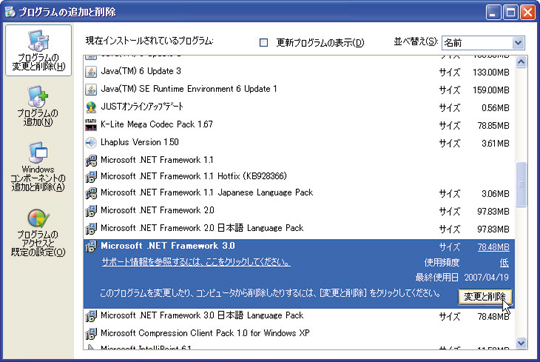This screenshot has height=362, width=540.
Task: Select .NET Framework 1.1 Japanese Language Pack
Action: 299,193
